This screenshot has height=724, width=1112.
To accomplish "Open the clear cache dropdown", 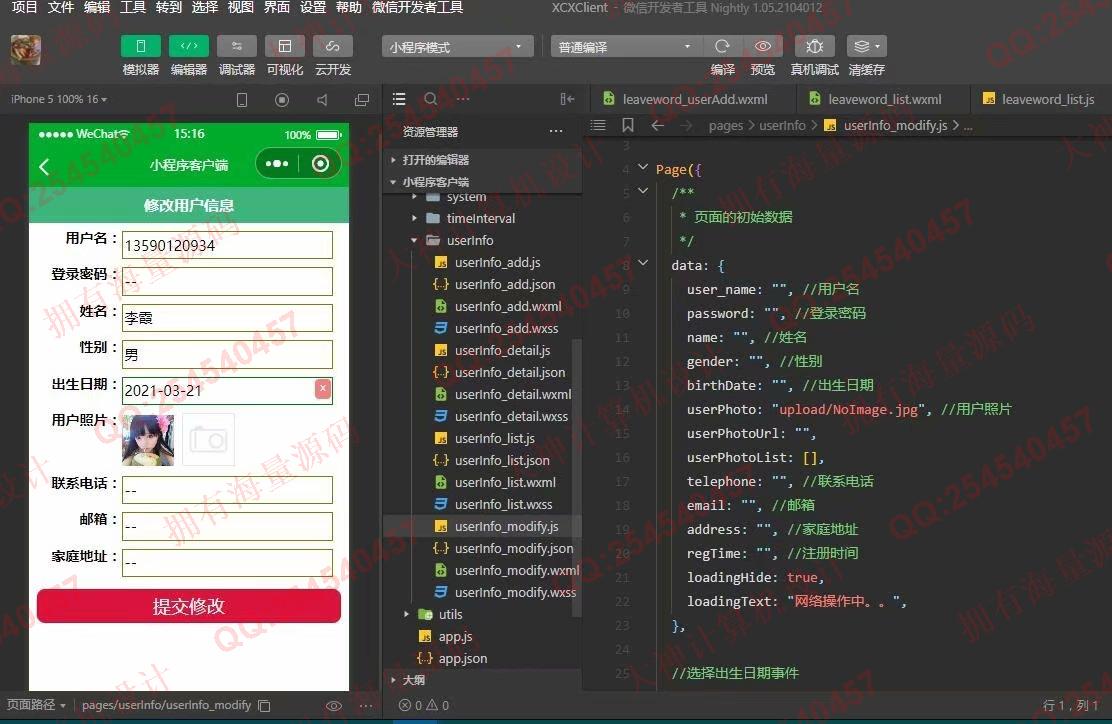I will pyautogui.click(x=867, y=46).
